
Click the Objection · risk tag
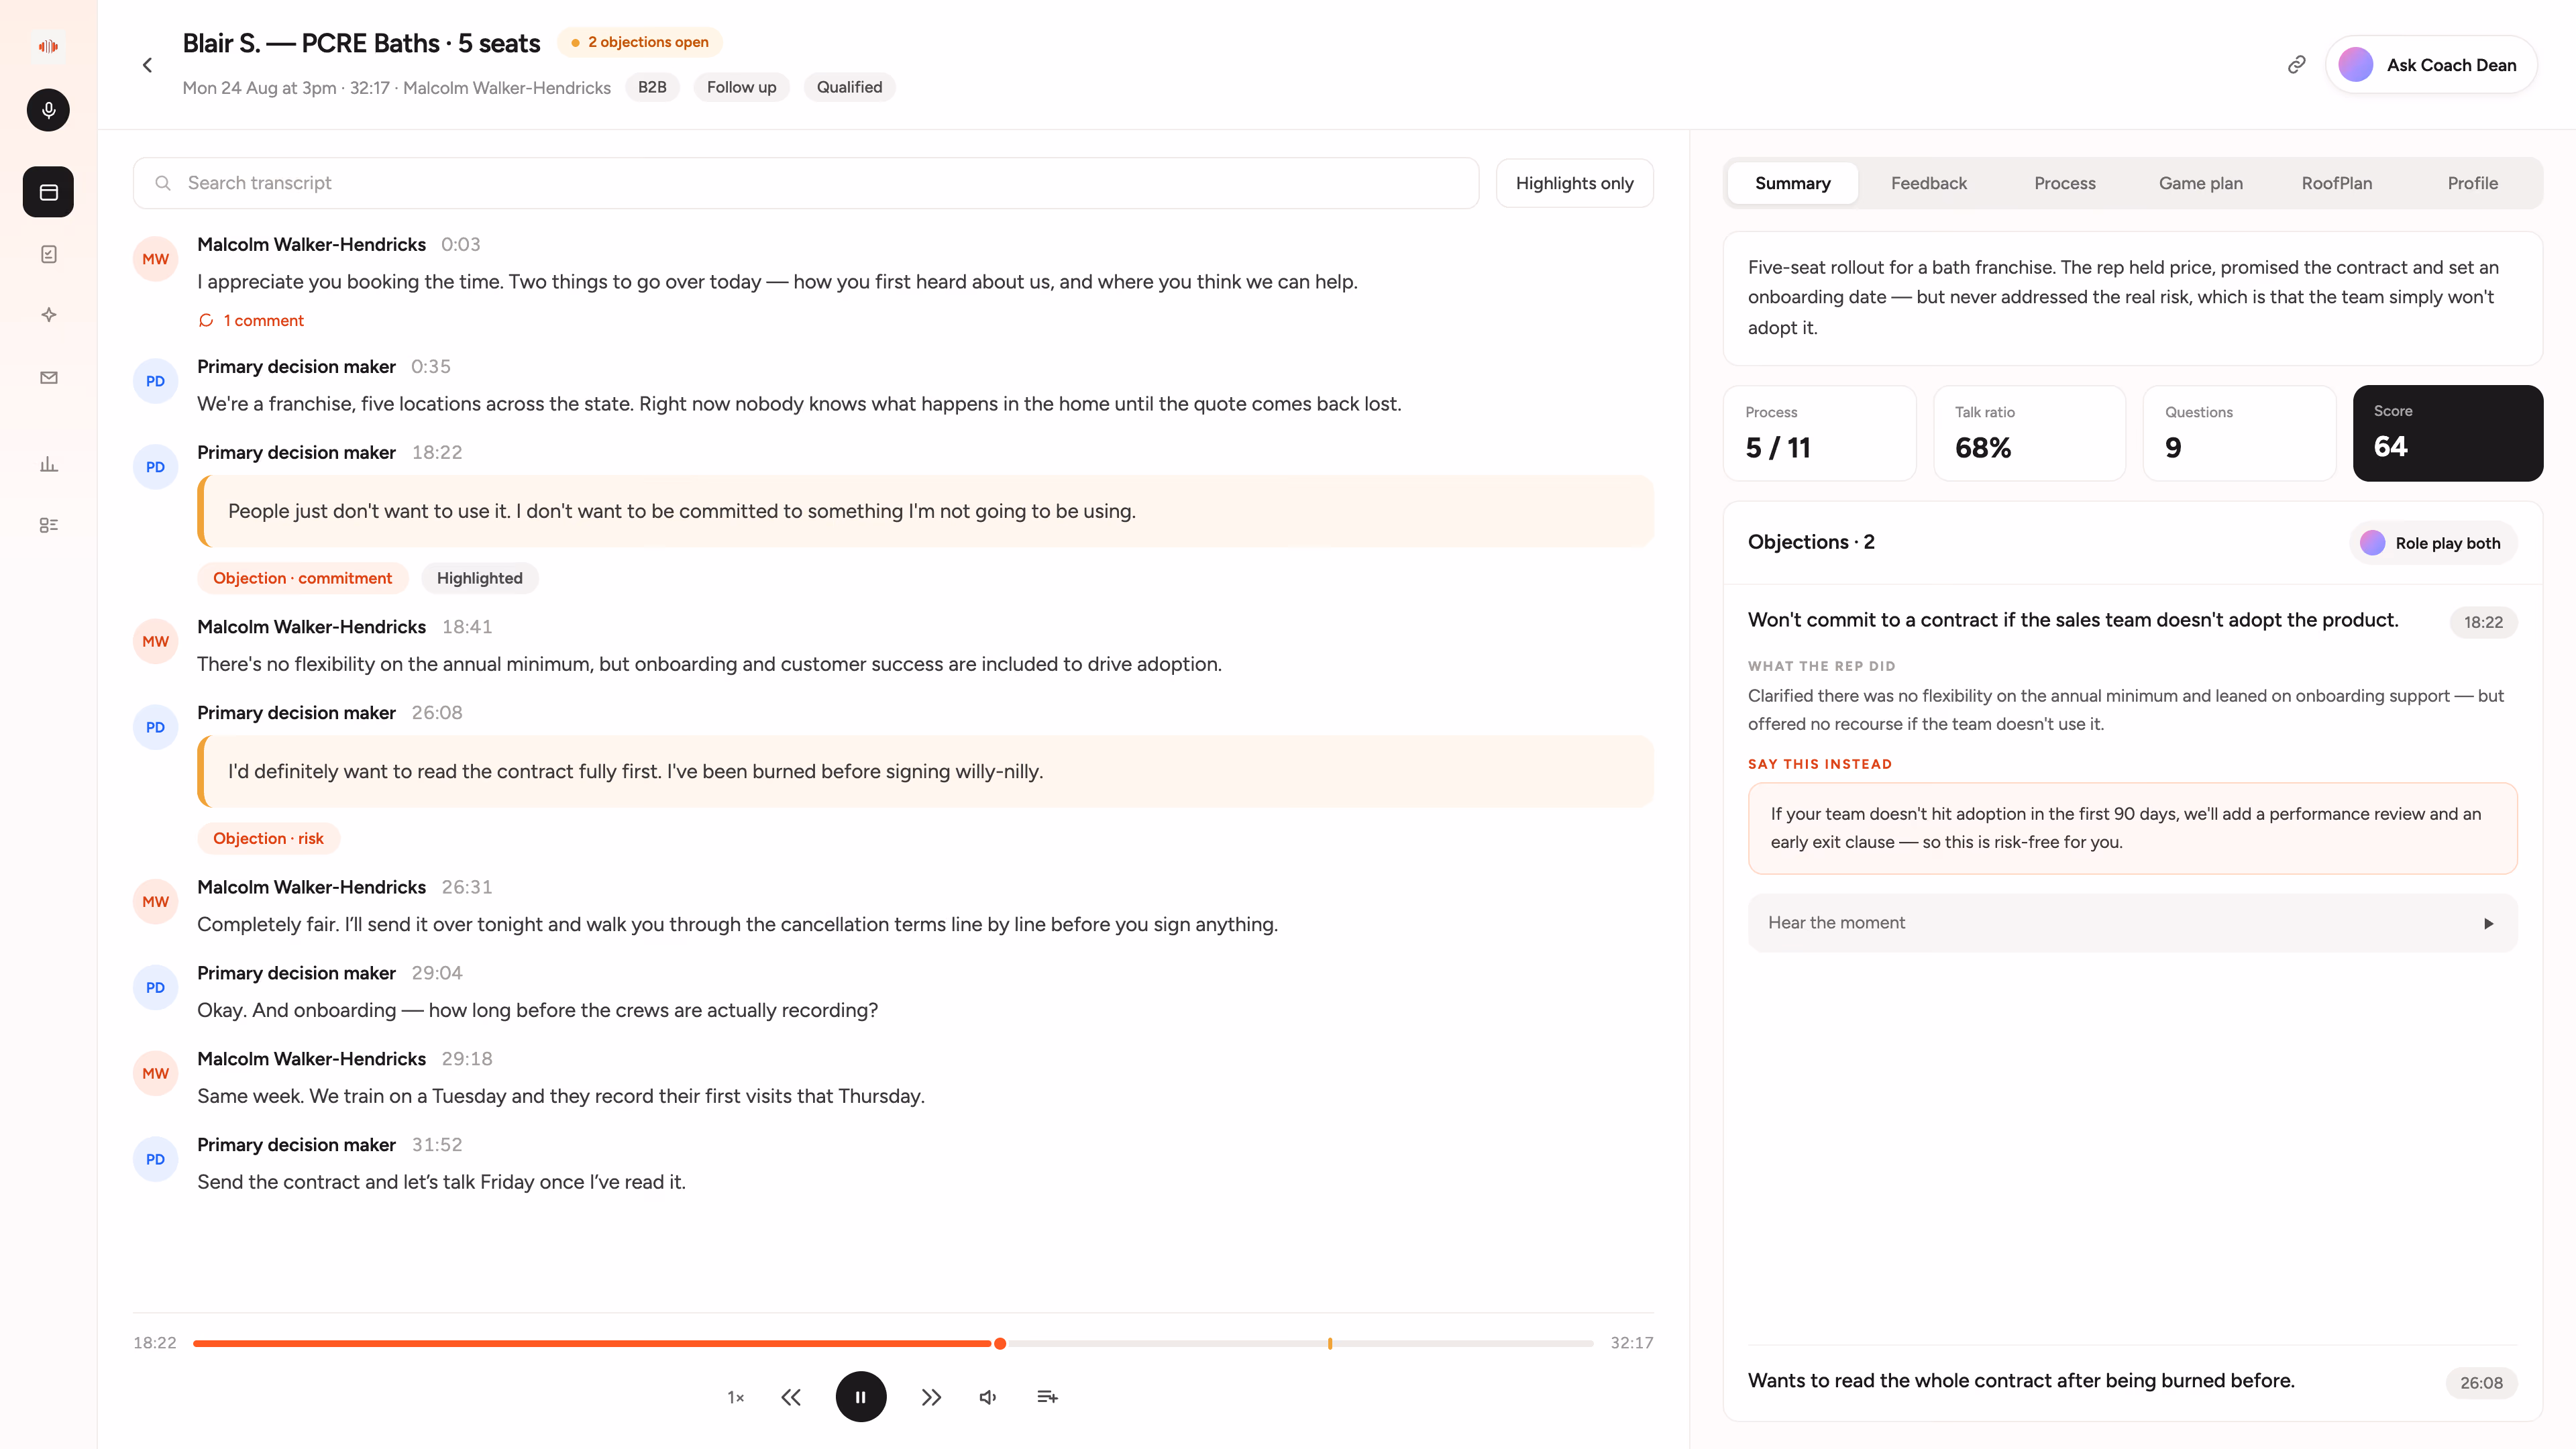tap(268, 838)
